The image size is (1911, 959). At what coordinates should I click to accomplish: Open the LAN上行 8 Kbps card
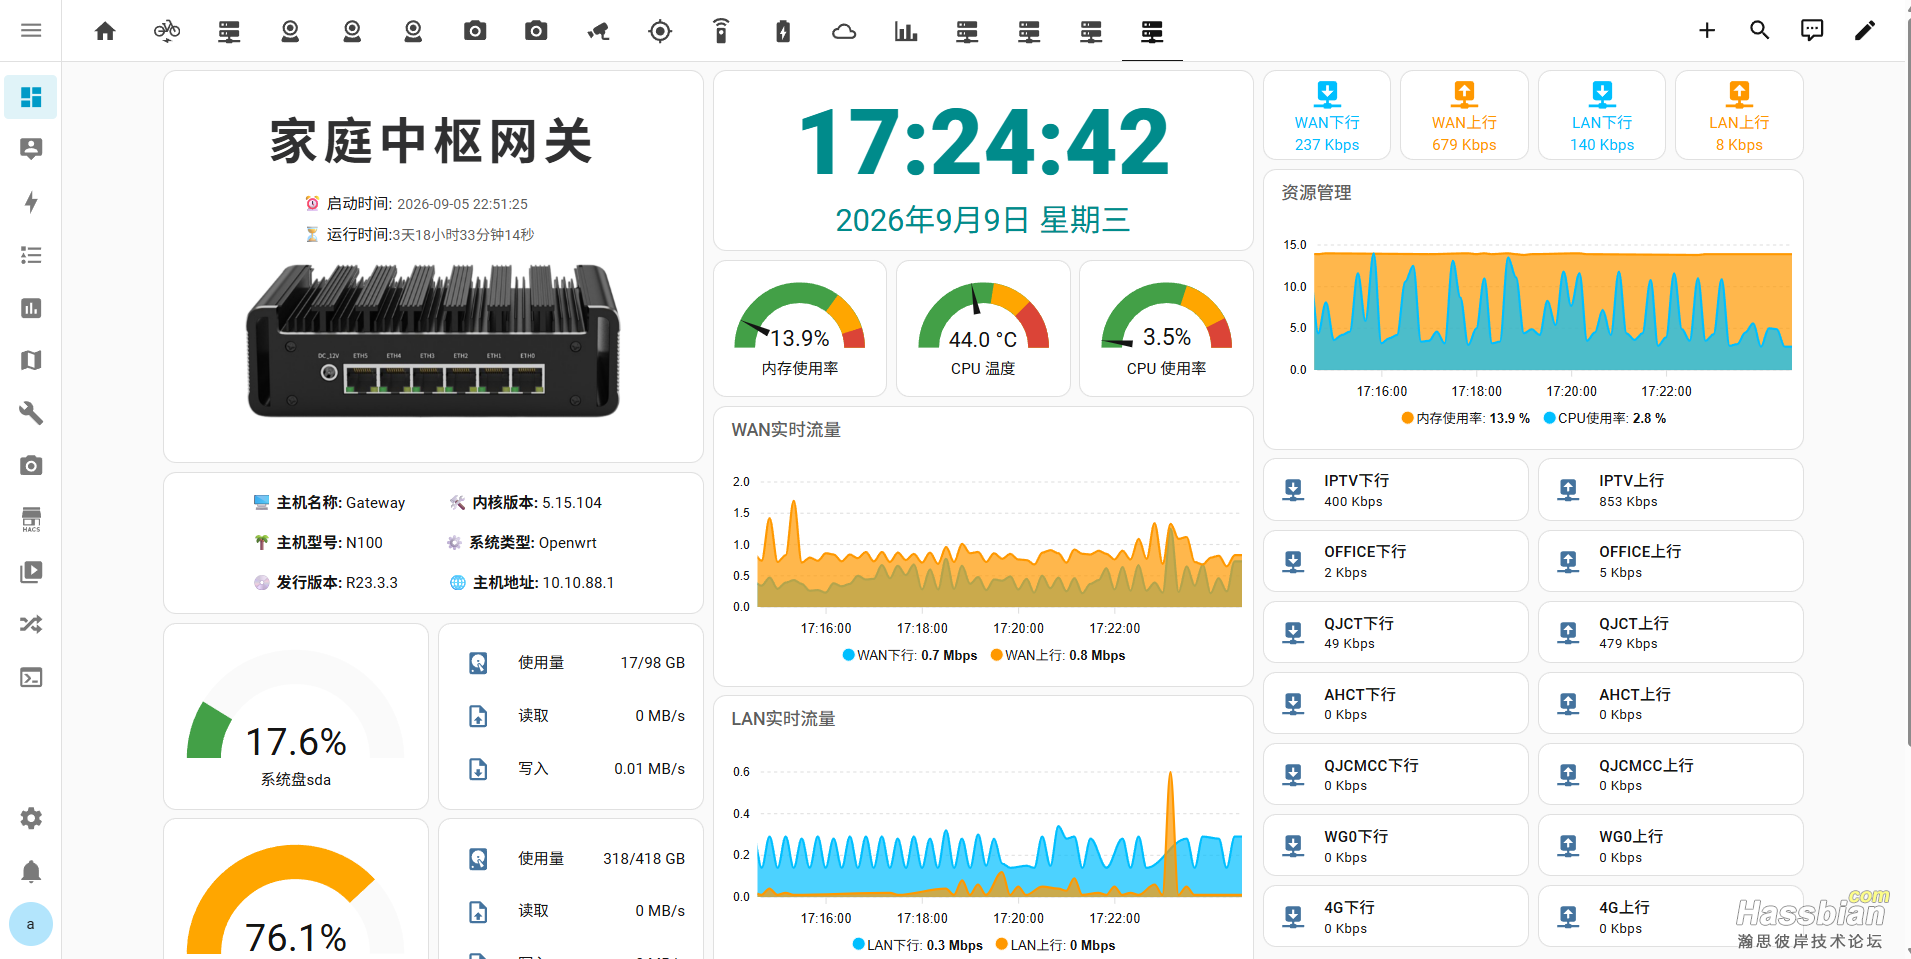pyautogui.click(x=1739, y=115)
